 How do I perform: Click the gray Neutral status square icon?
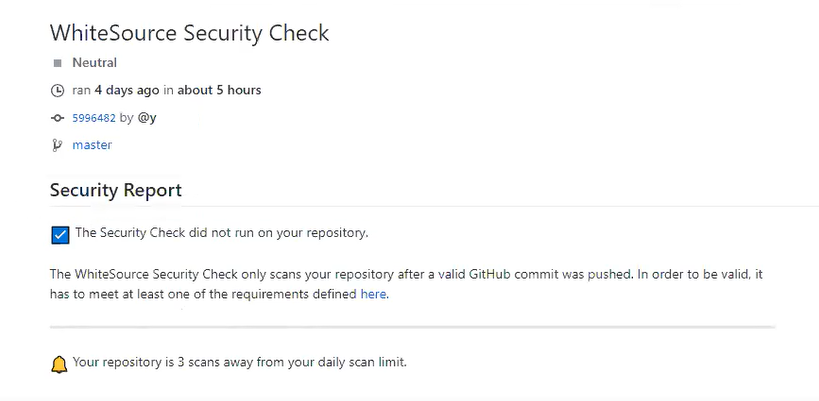click(x=57, y=63)
